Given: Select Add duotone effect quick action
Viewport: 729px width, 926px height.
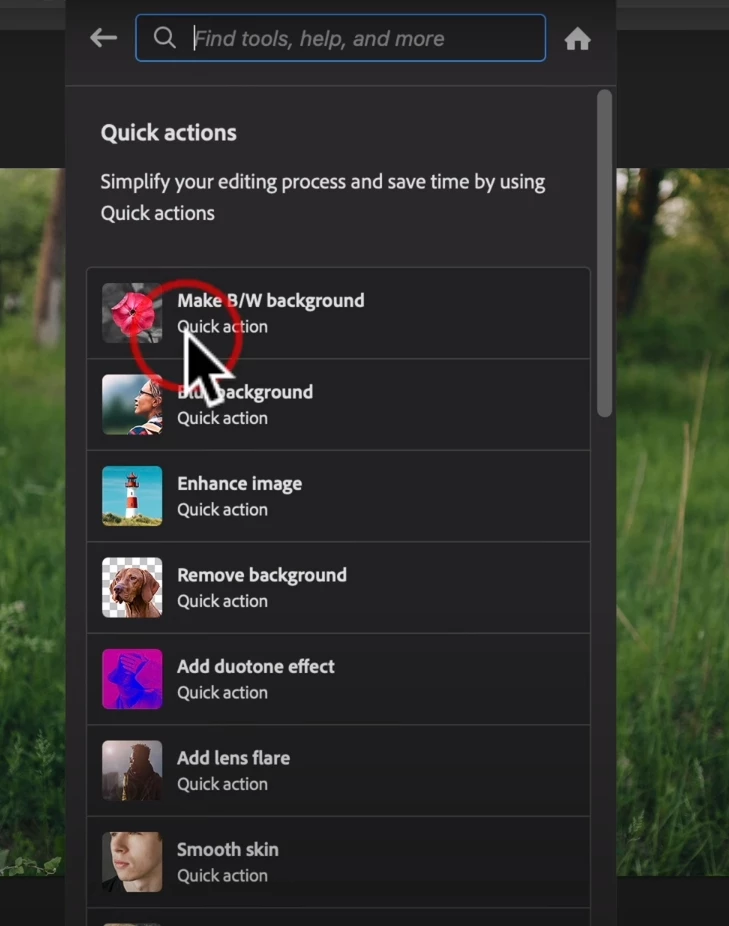Looking at the screenshot, I should tap(339, 679).
